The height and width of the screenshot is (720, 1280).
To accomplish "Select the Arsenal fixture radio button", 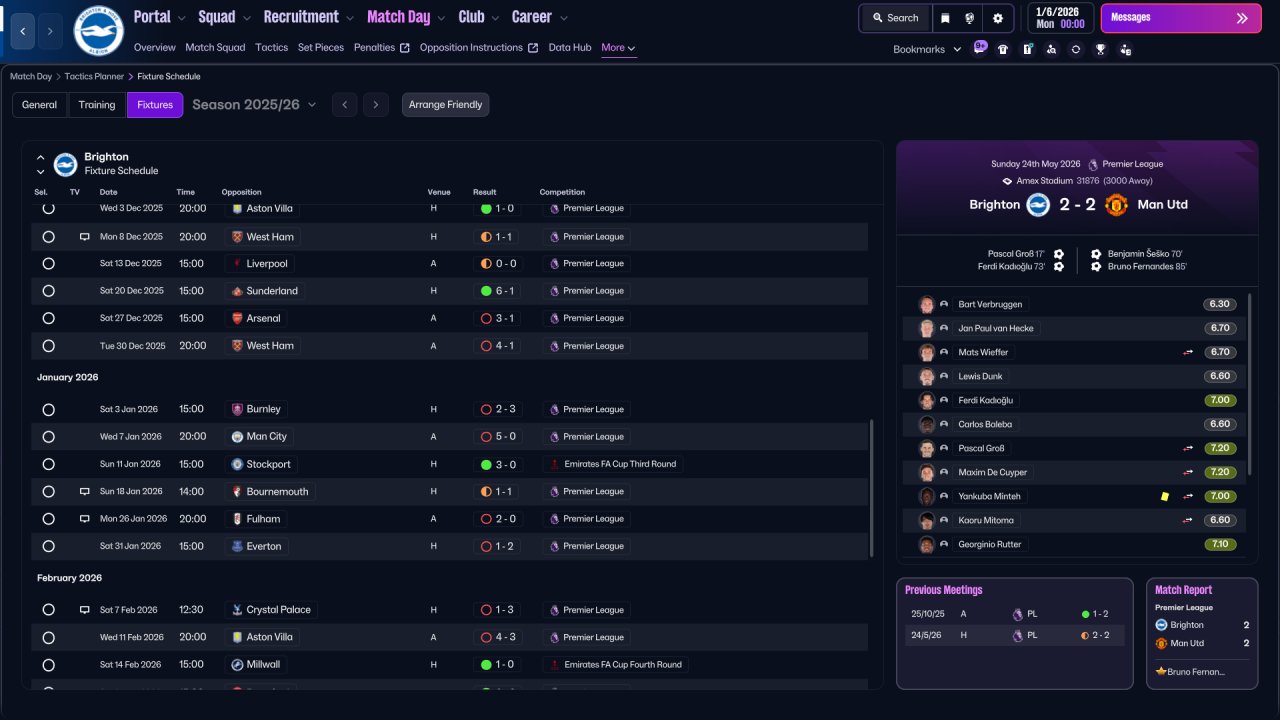I will (48, 318).
